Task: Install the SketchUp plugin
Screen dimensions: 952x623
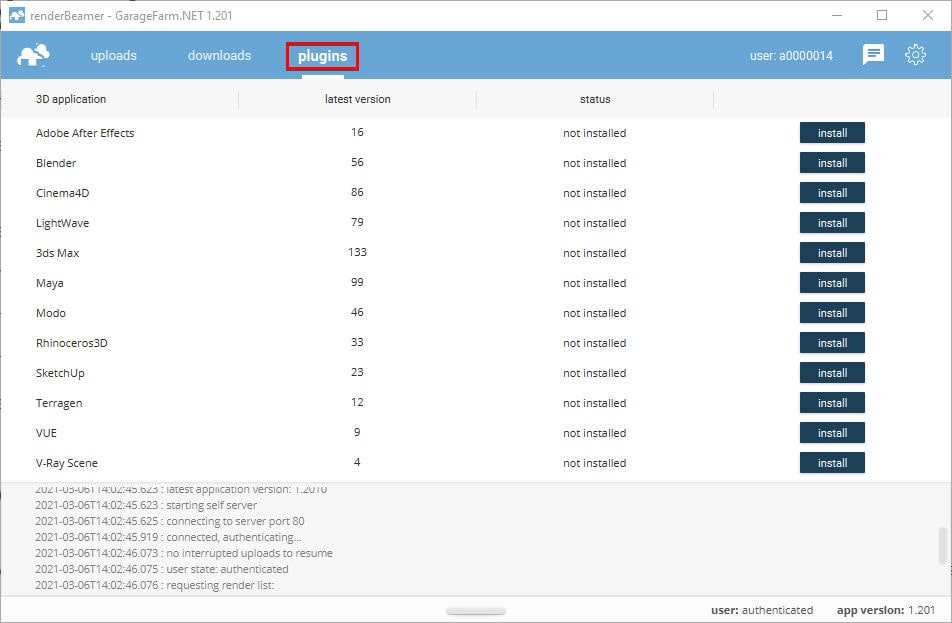Action: [832, 373]
